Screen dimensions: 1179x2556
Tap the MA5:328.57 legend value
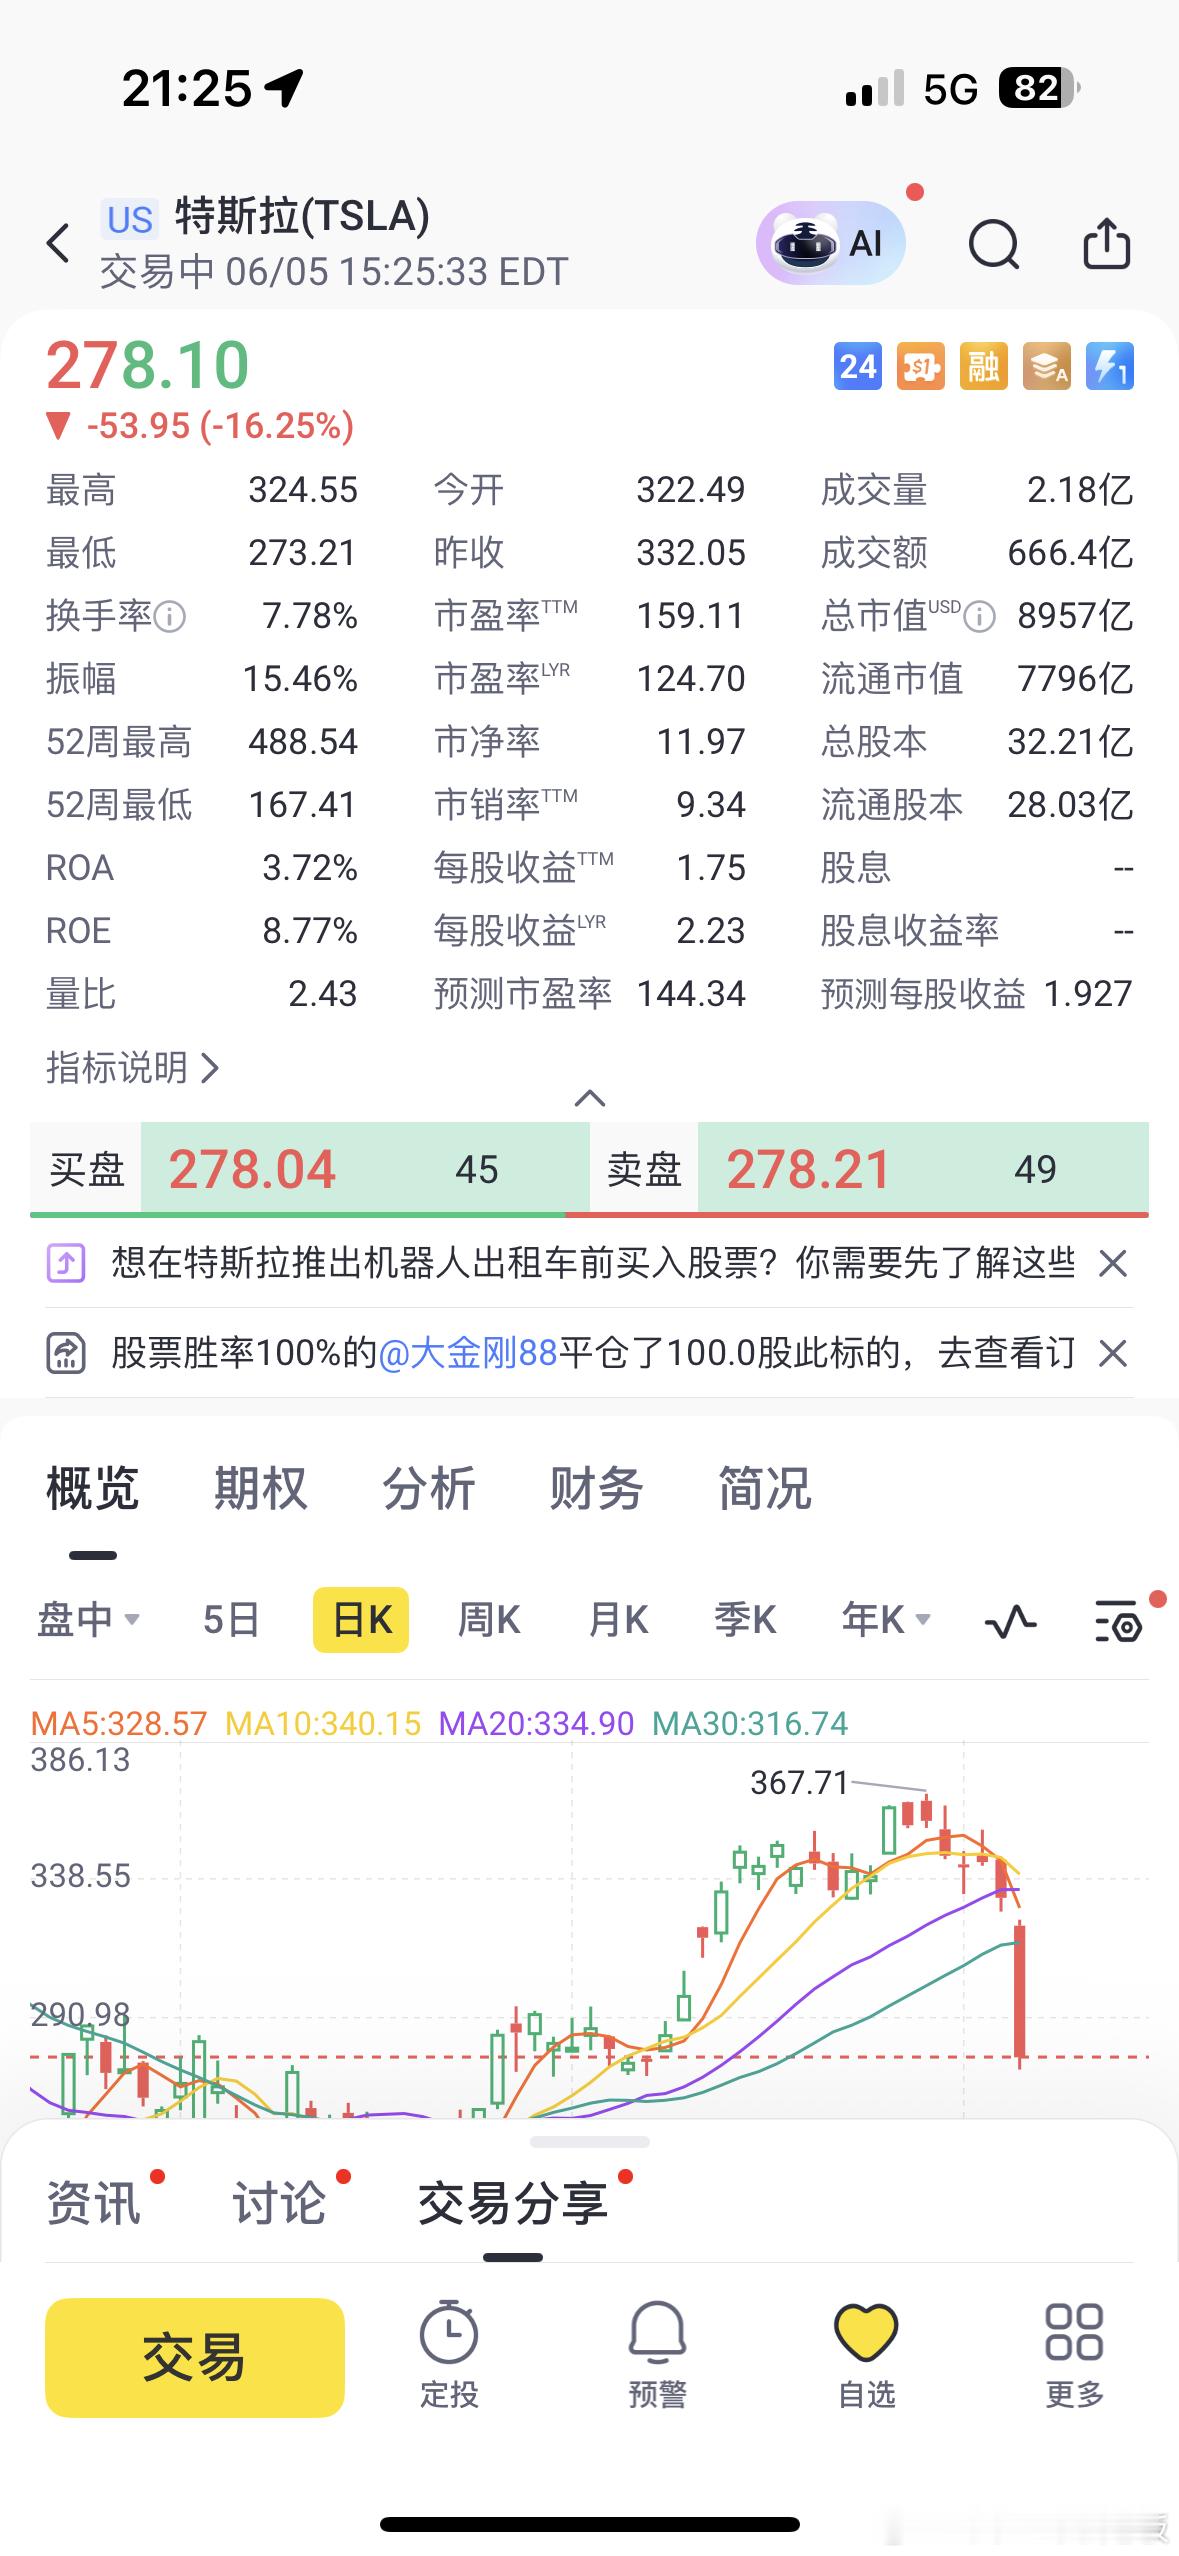(x=119, y=1723)
